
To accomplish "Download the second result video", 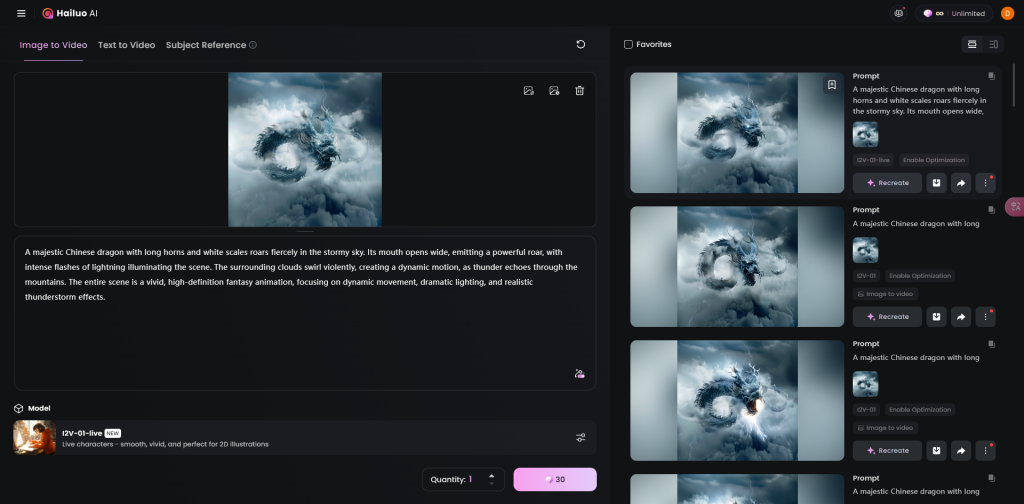I will coord(936,317).
